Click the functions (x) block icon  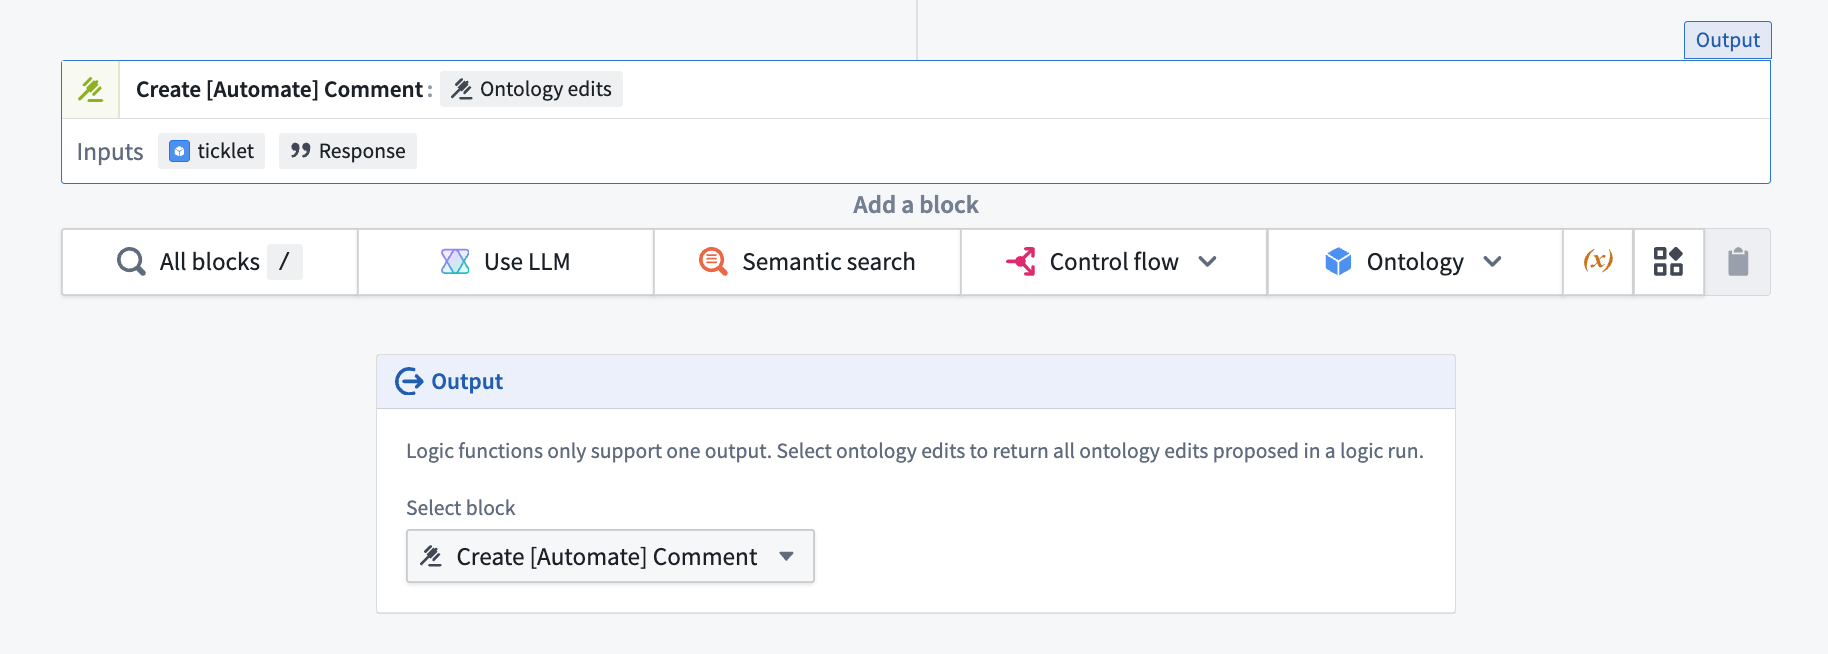tap(1597, 261)
